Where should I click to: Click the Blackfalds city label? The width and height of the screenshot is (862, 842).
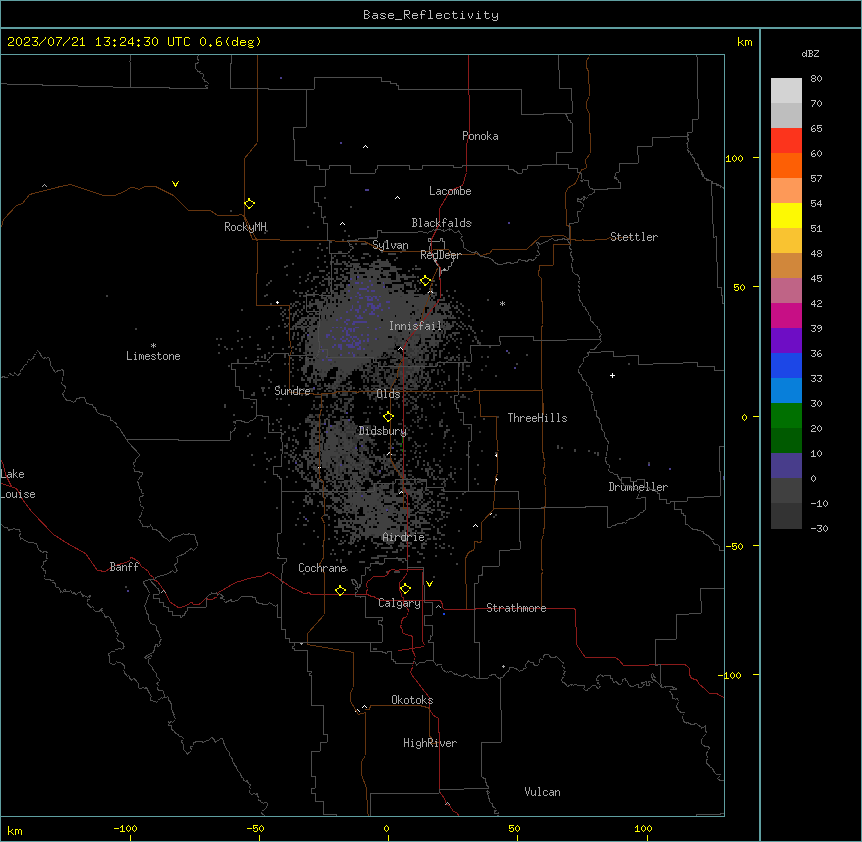coord(441,223)
